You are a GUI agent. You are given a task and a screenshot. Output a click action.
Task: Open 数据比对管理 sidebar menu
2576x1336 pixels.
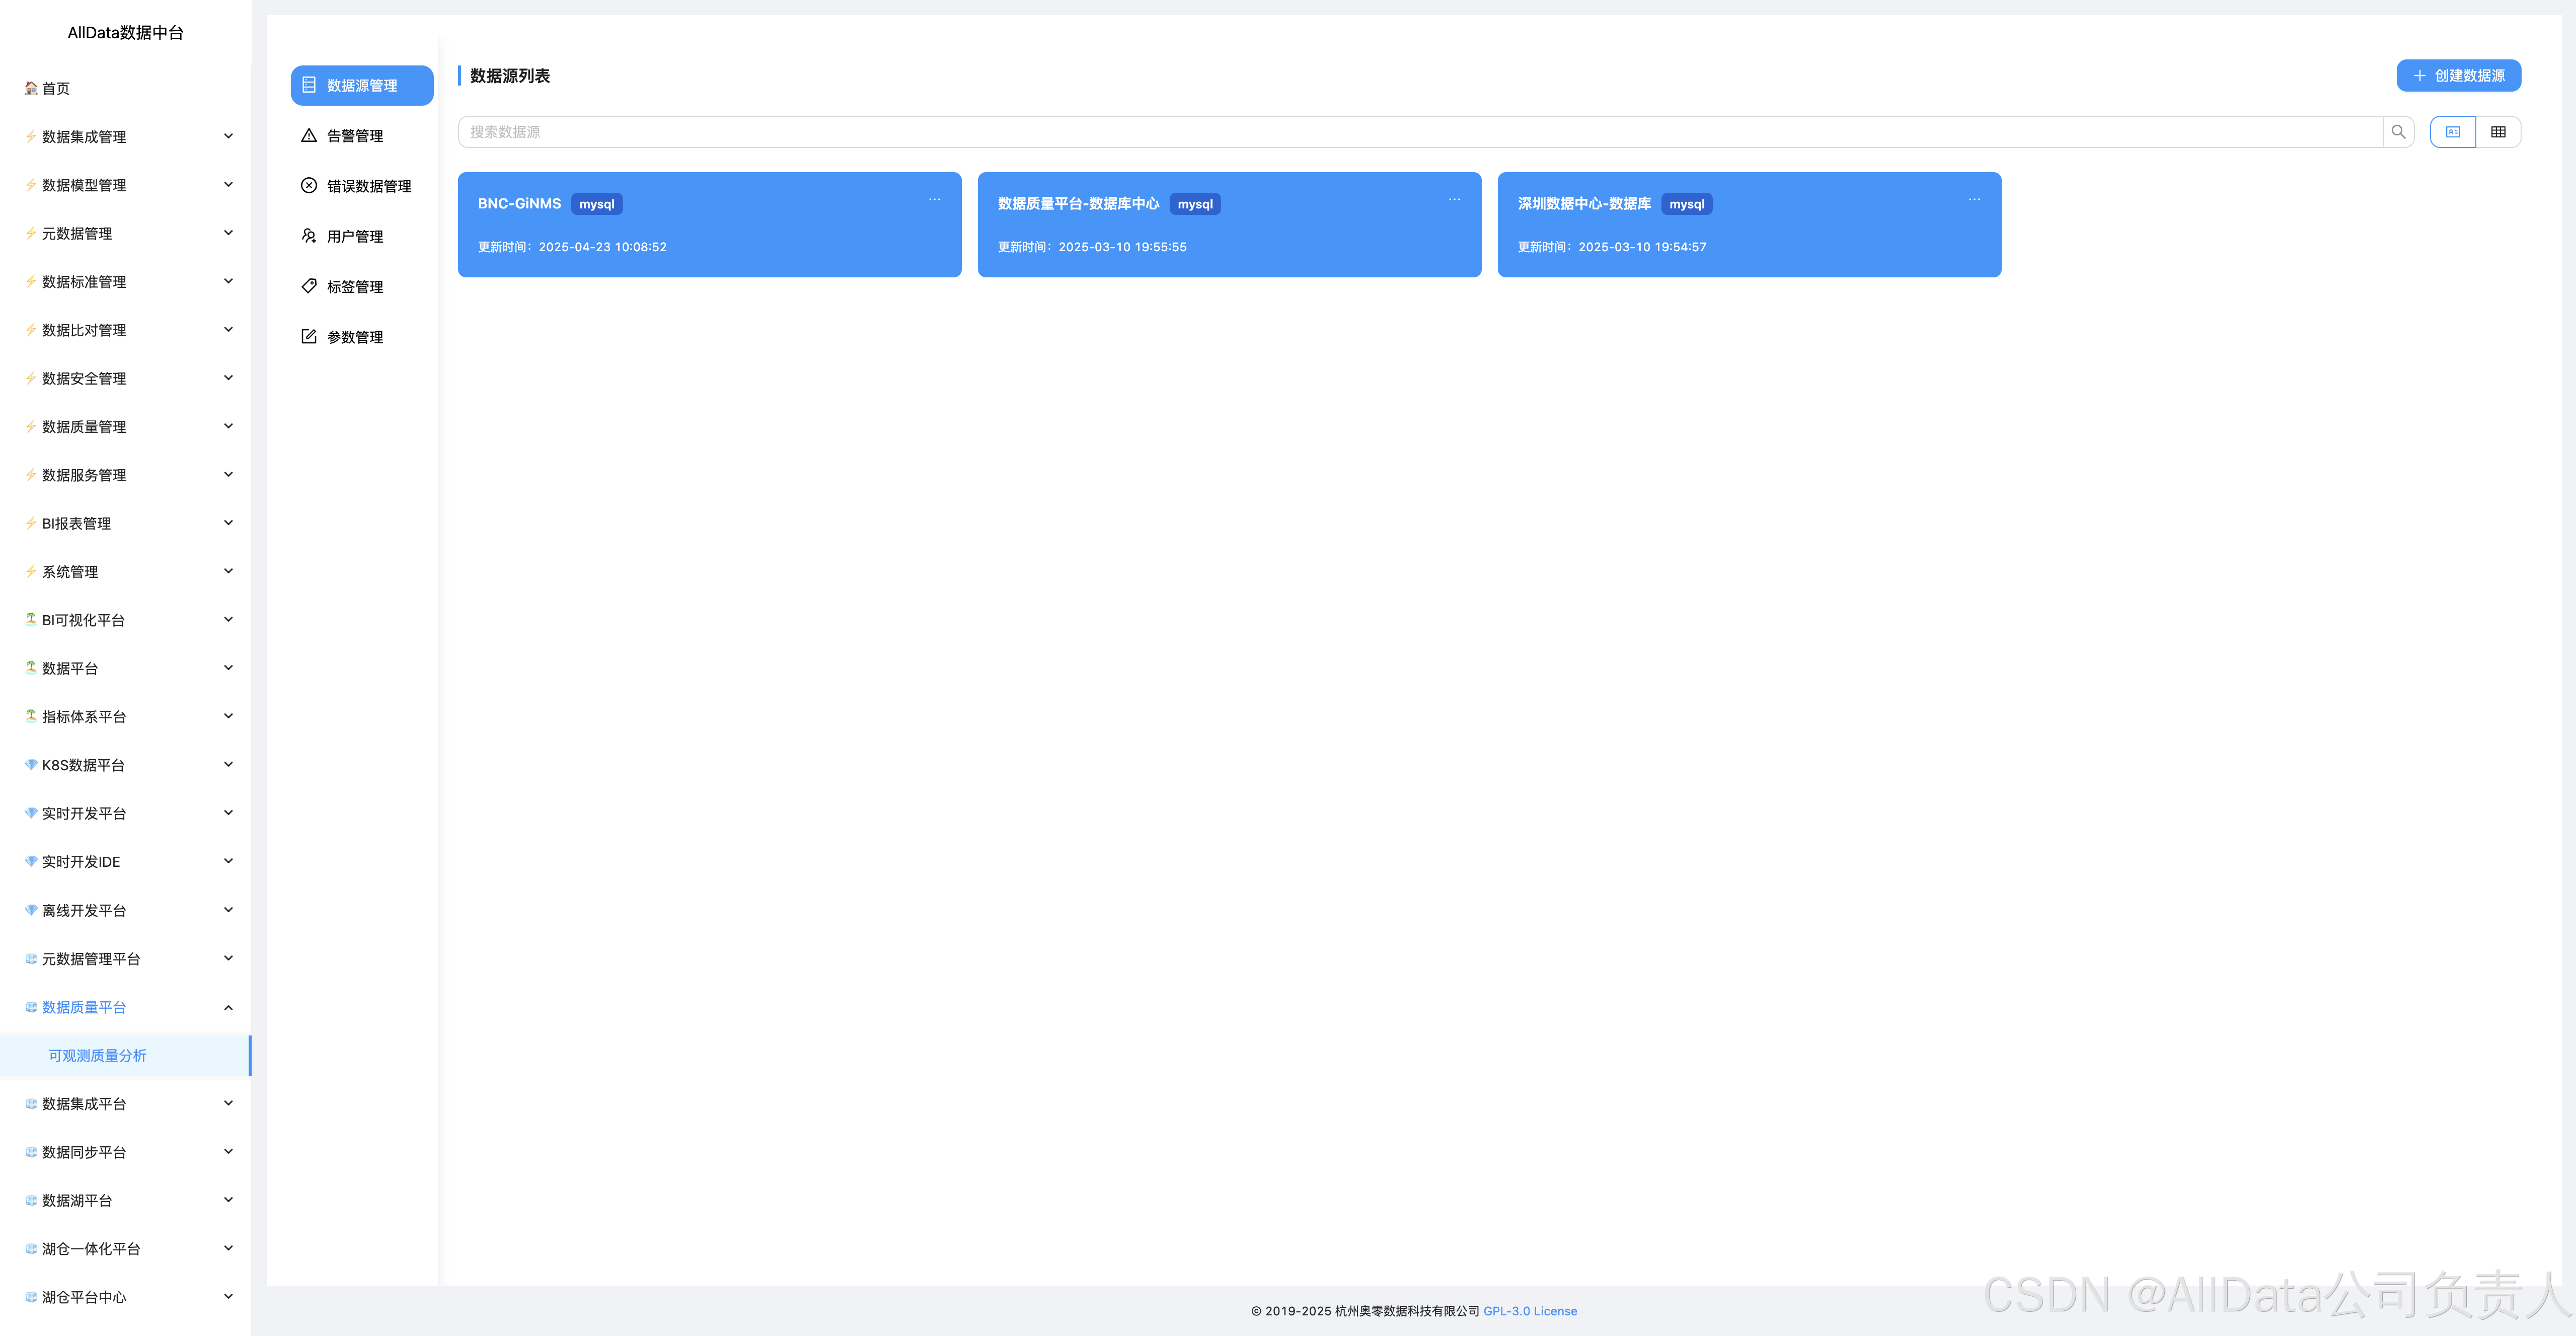click(125, 330)
